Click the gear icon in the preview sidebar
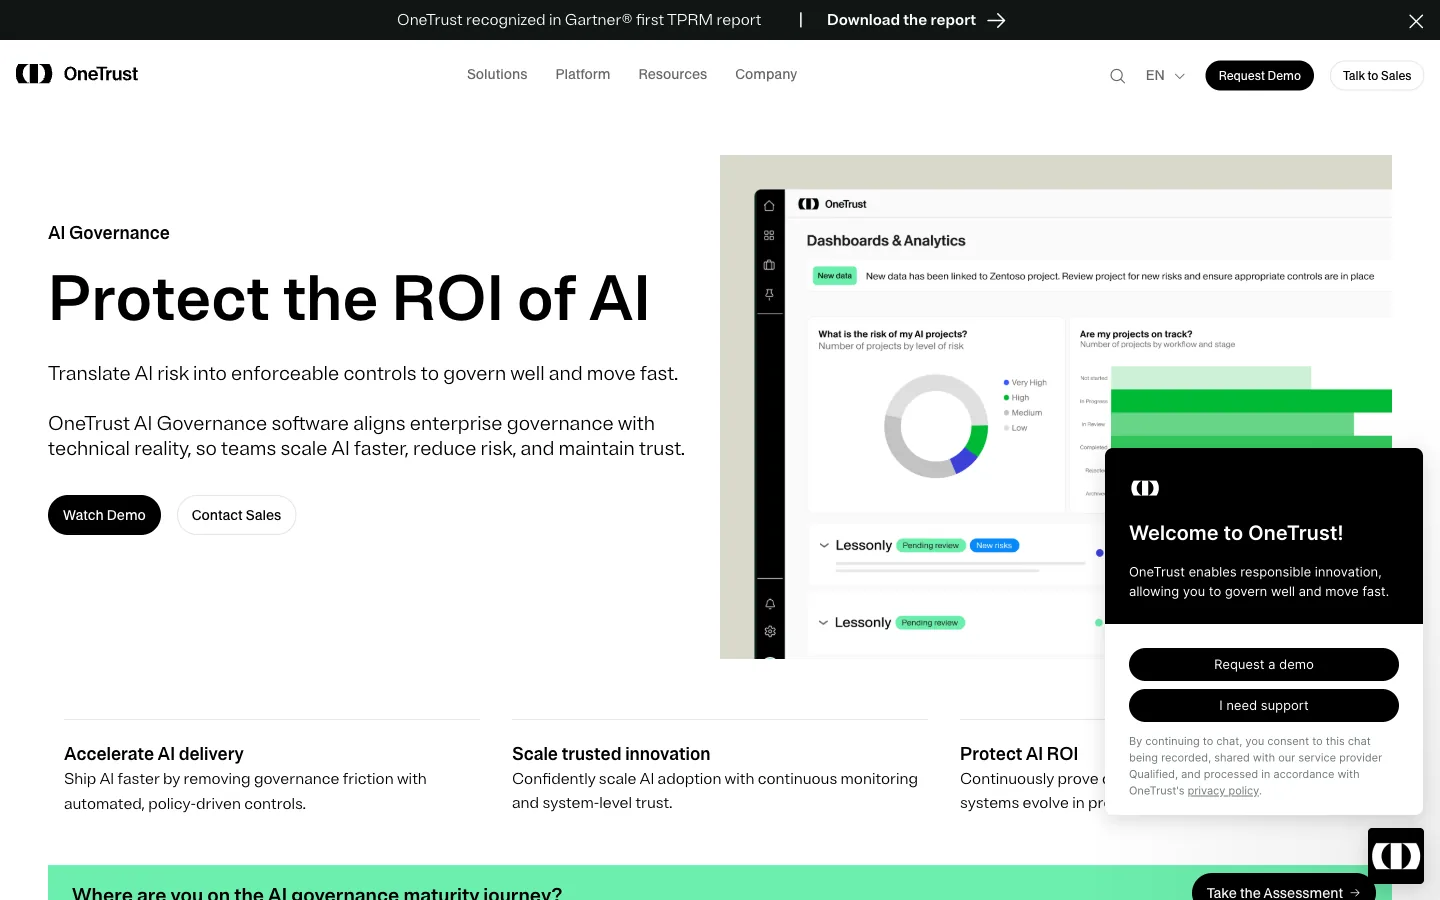Screen dimensions: 1440x900 770,631
